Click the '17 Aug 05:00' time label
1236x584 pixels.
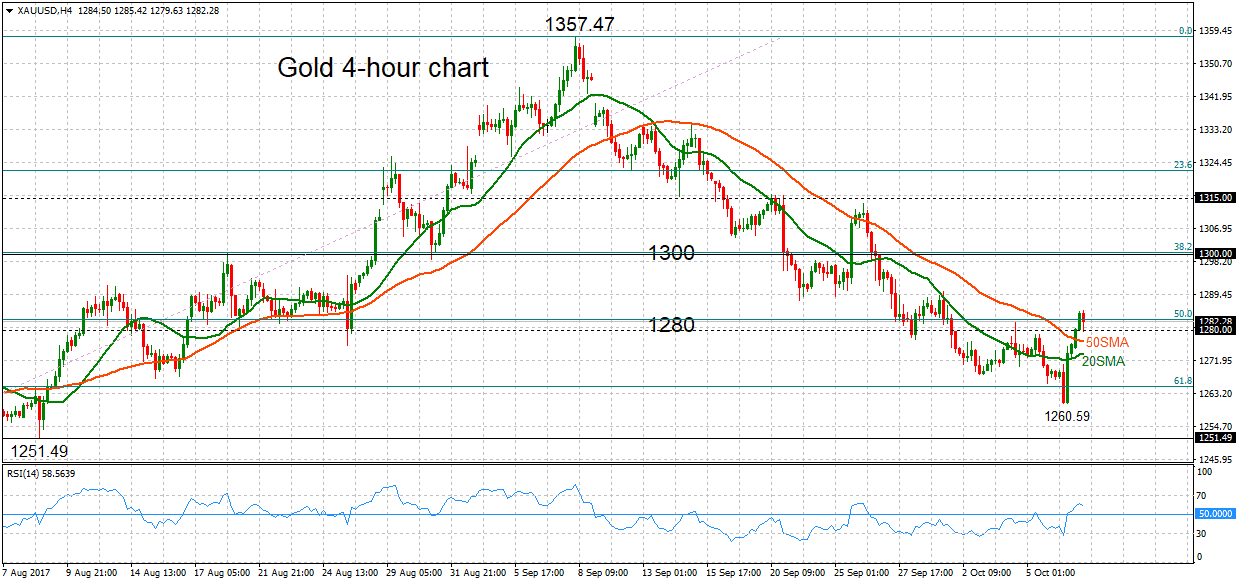pos(223,574)
